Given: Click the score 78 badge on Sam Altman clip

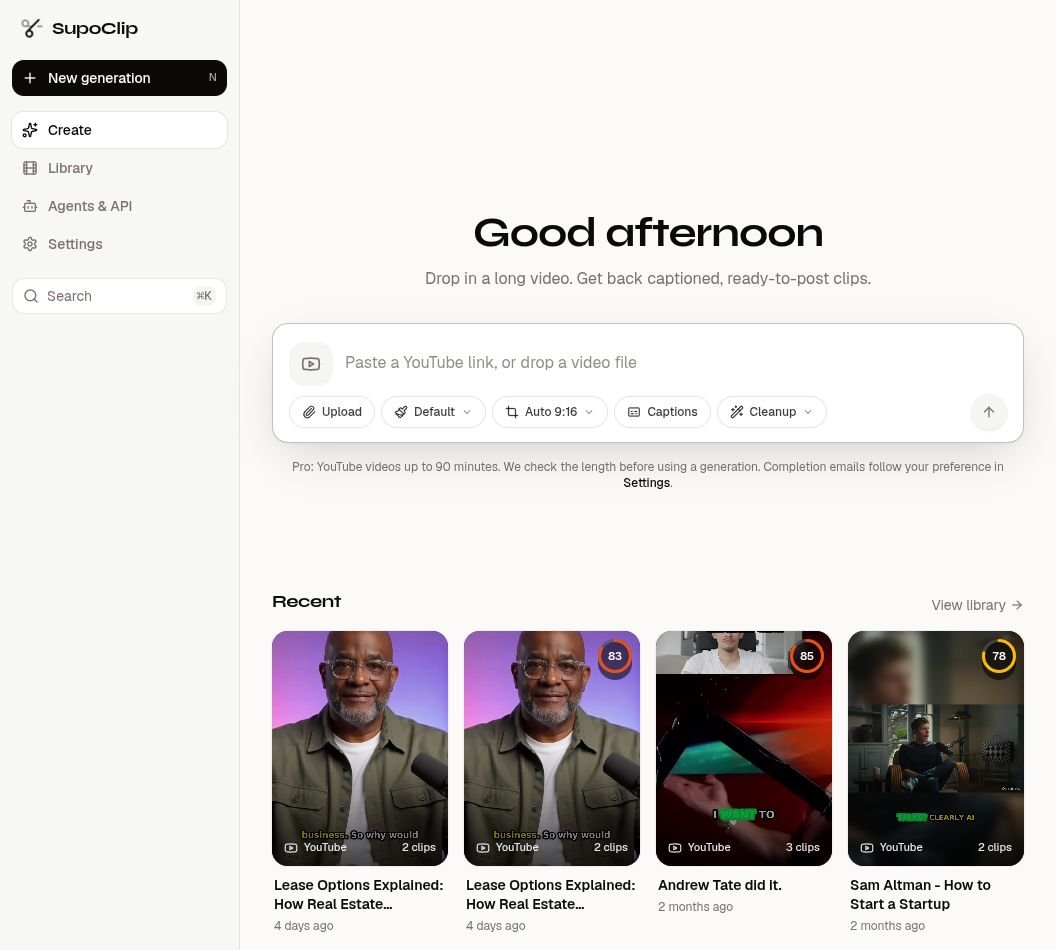Looking at the screenshot, I should pos(998,656).
